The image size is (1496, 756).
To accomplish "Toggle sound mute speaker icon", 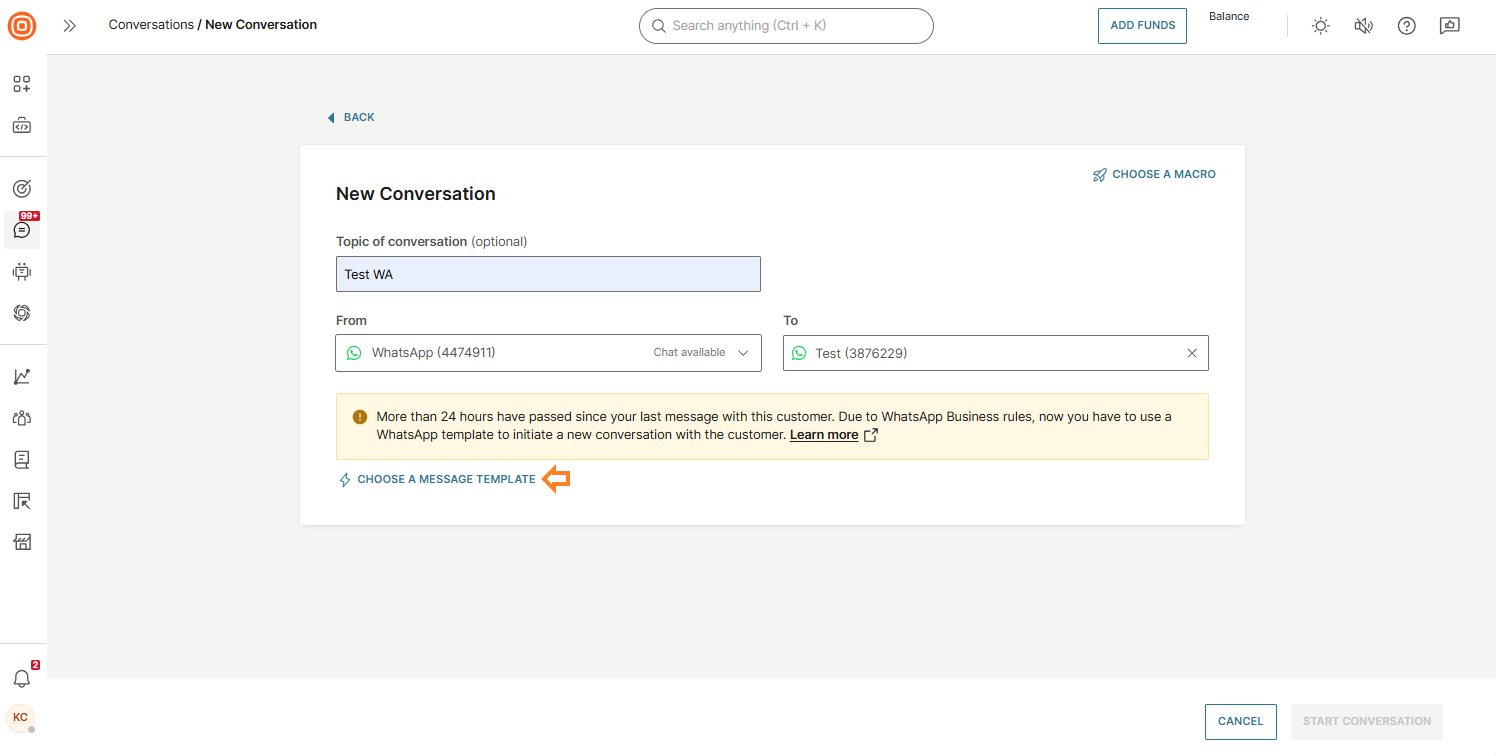I will tap(1363, 26).
